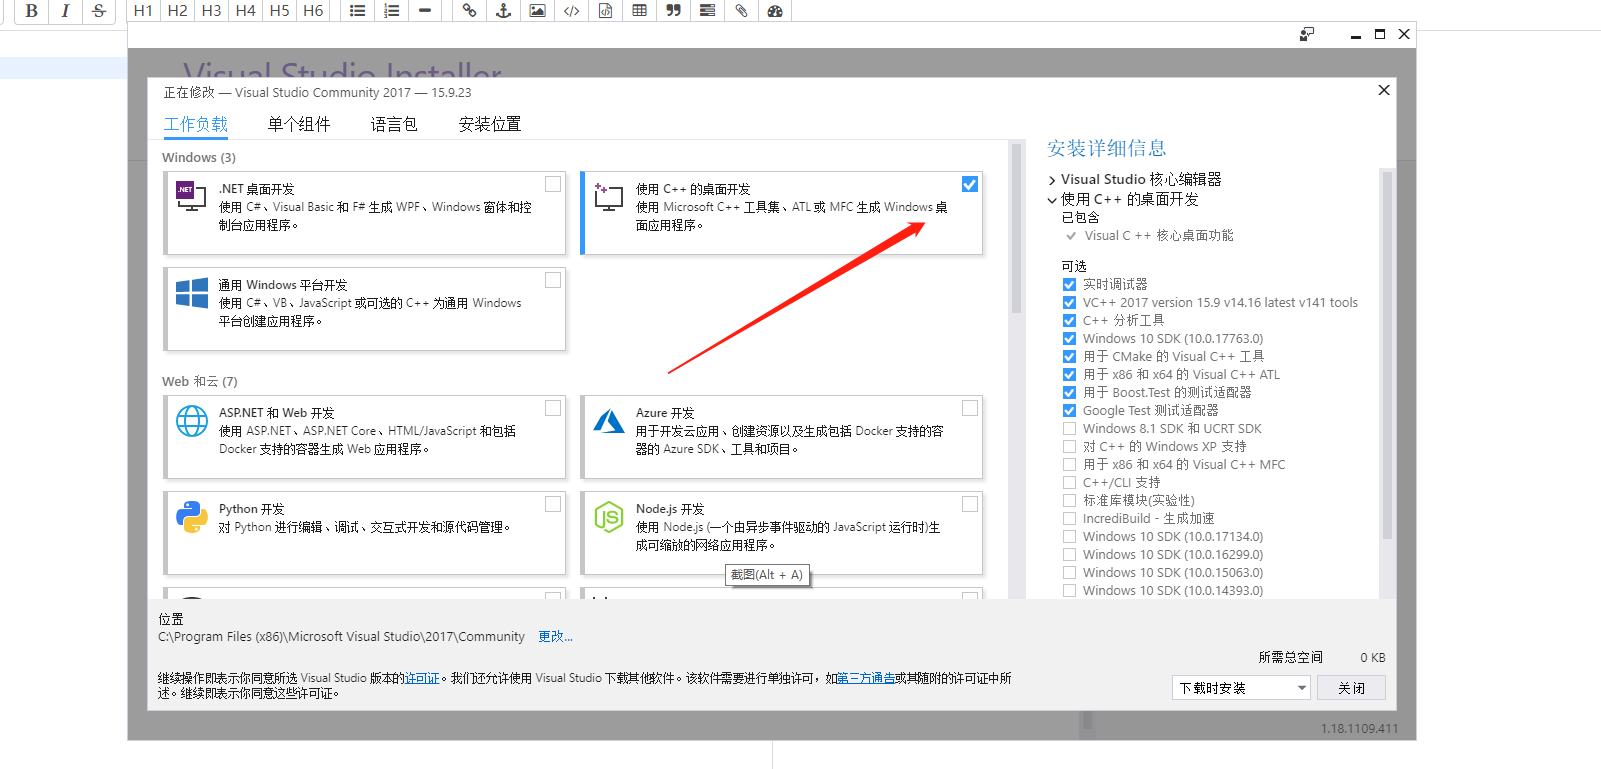
Task: Enable the Node.js 开发 workload checkbox
Action: coord(970,504)
